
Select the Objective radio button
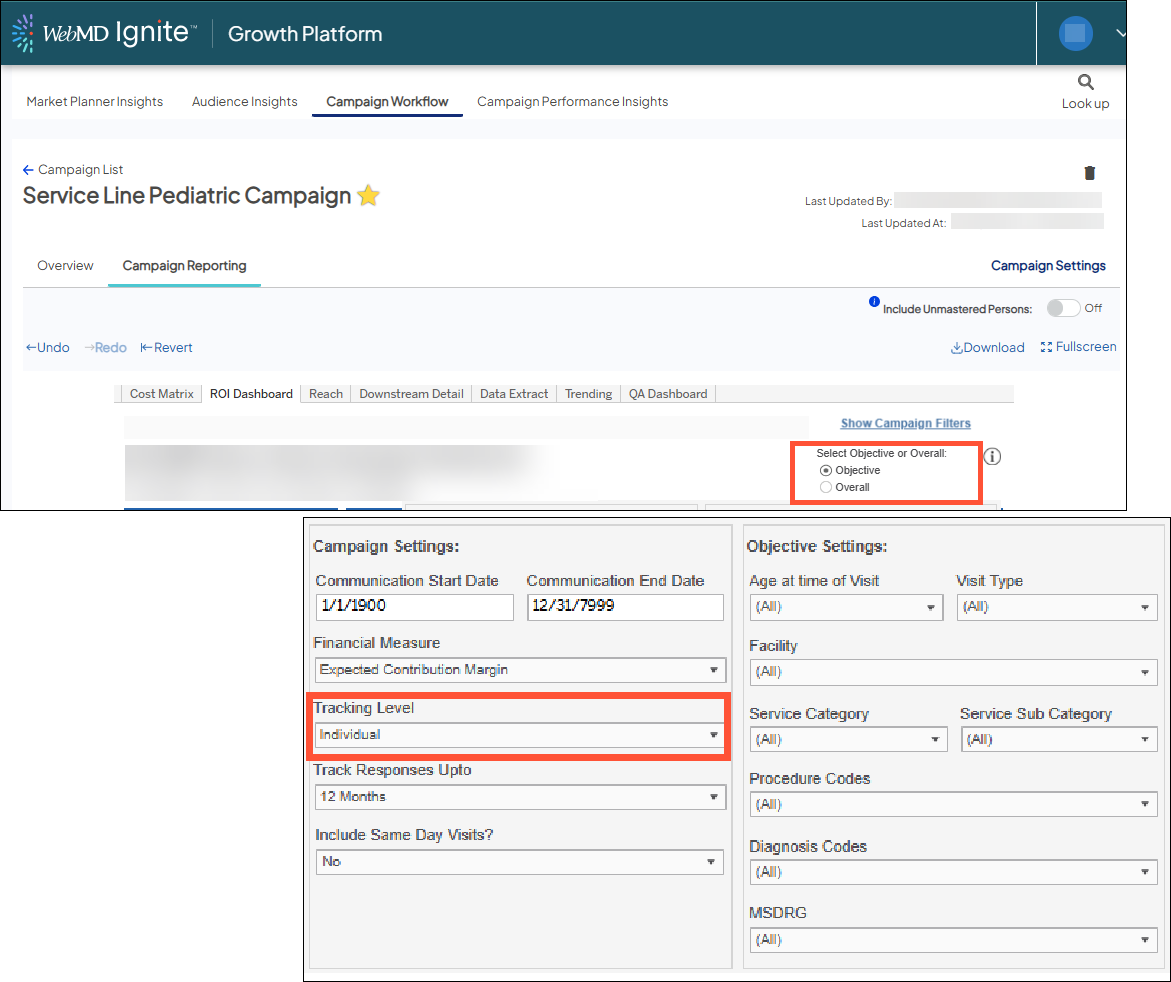coord(826,470)
